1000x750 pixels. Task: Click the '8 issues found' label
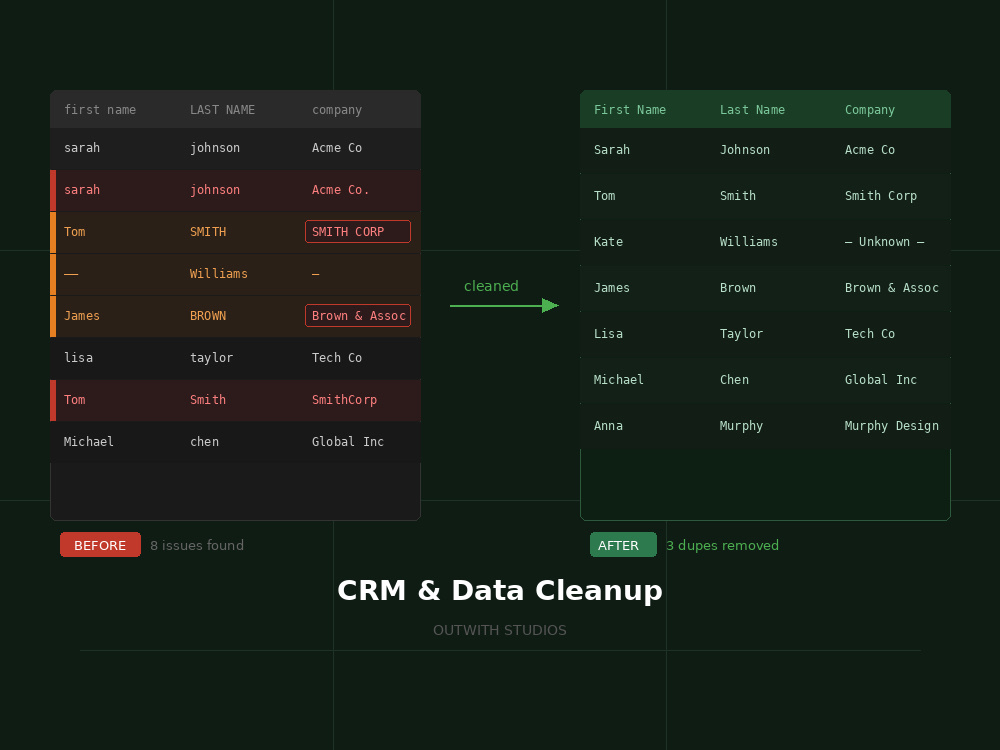[x=197, y=545]
